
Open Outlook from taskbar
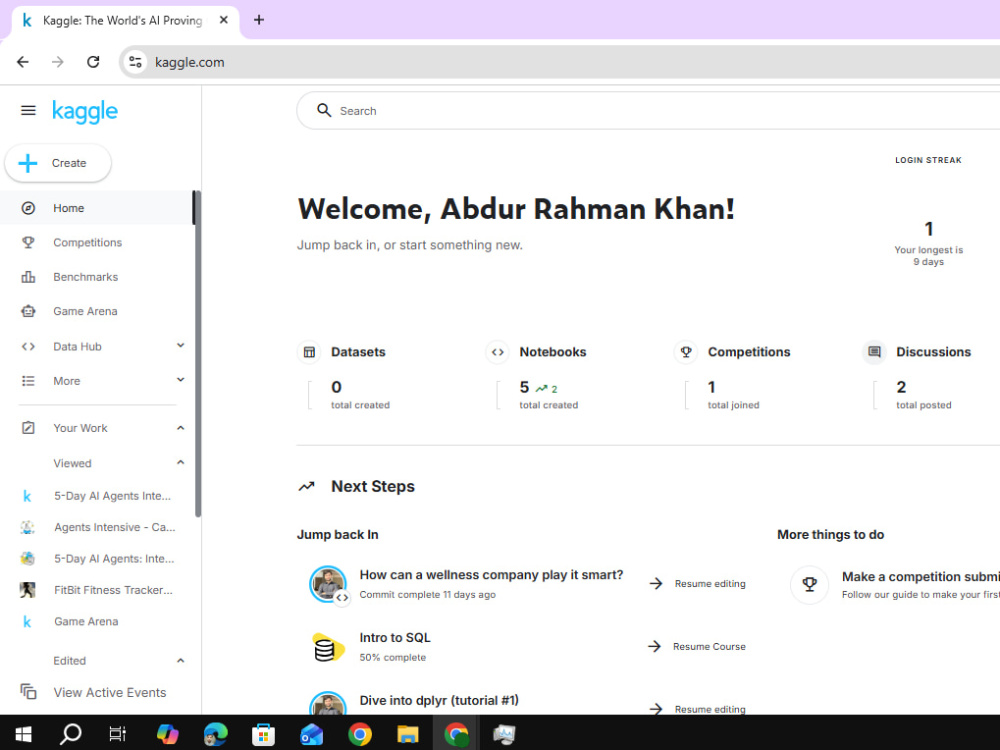[311, 733]
